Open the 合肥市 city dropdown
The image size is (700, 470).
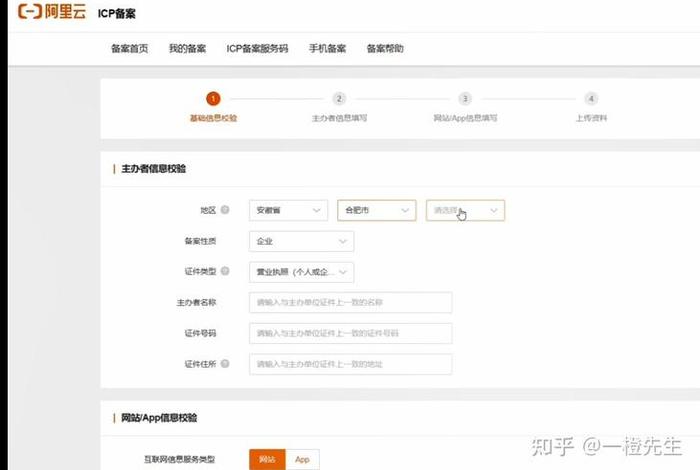tap(377, 210)
